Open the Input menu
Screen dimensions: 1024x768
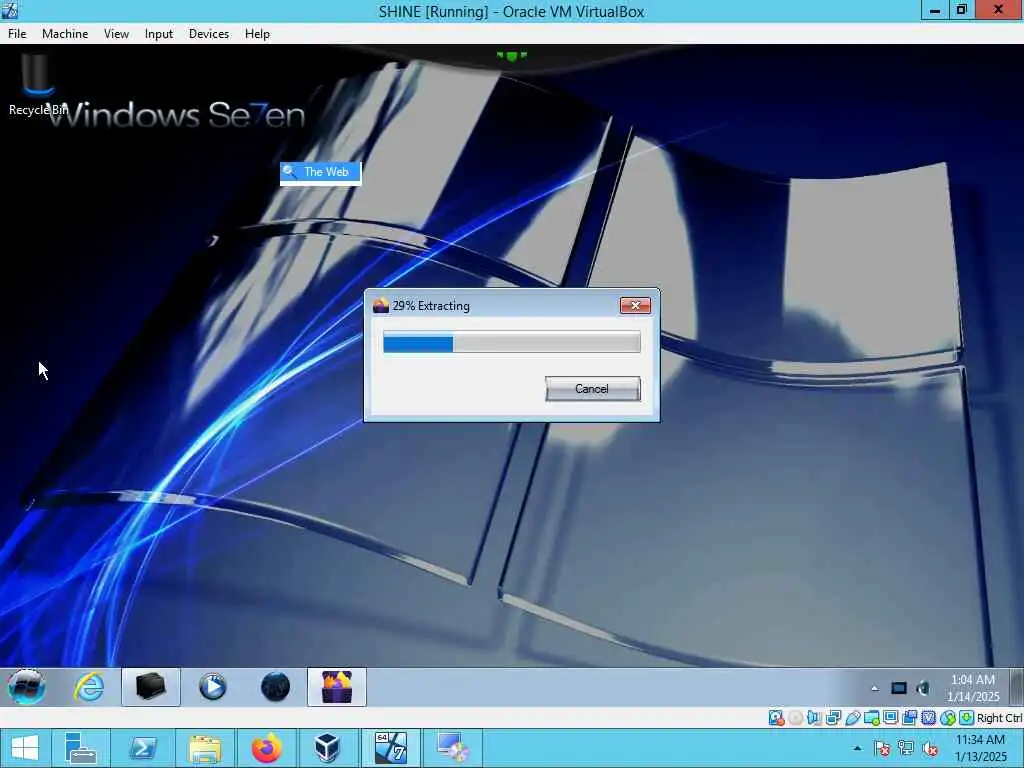point(159,34)
